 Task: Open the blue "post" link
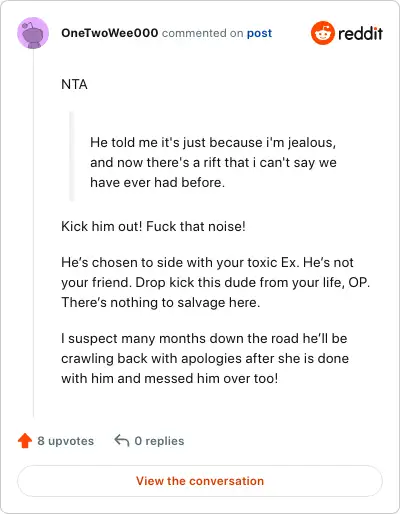click(259, 33)
